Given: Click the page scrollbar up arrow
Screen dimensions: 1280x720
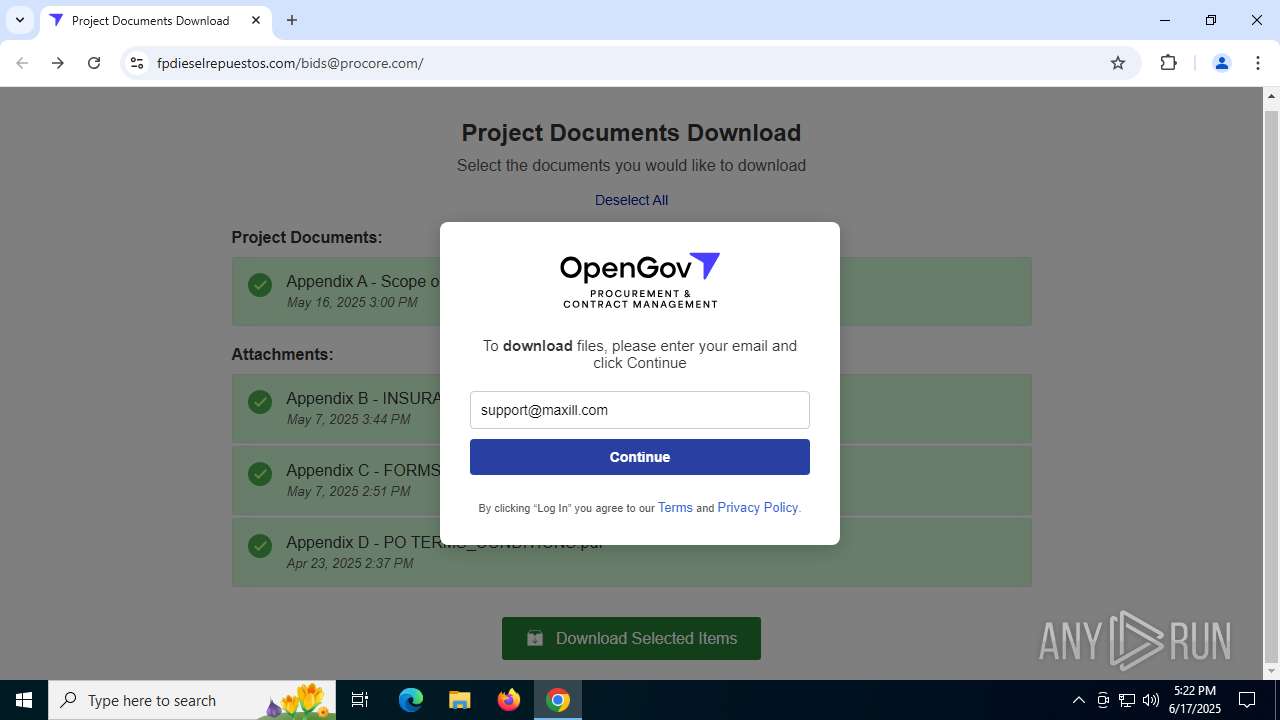Looking at the screenshot, I should [x=1272, y=96].
